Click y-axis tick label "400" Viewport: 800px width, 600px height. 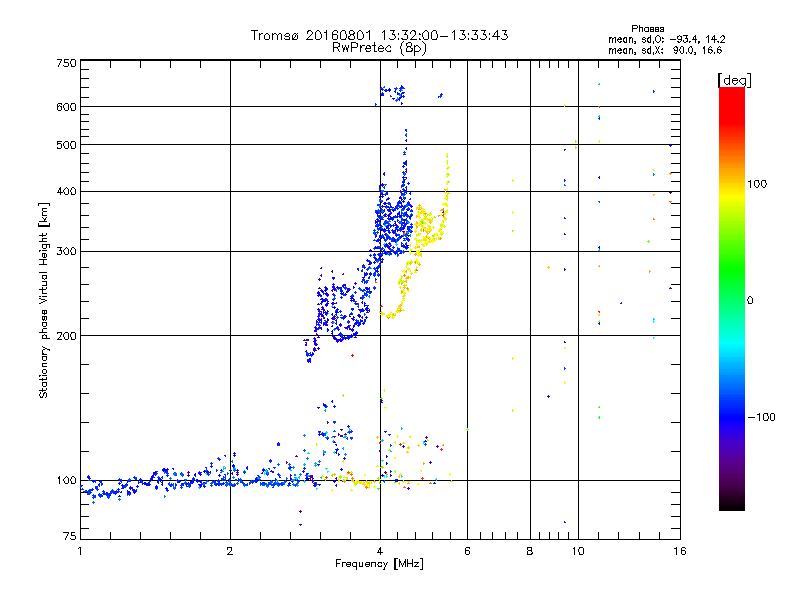point(66,191)
